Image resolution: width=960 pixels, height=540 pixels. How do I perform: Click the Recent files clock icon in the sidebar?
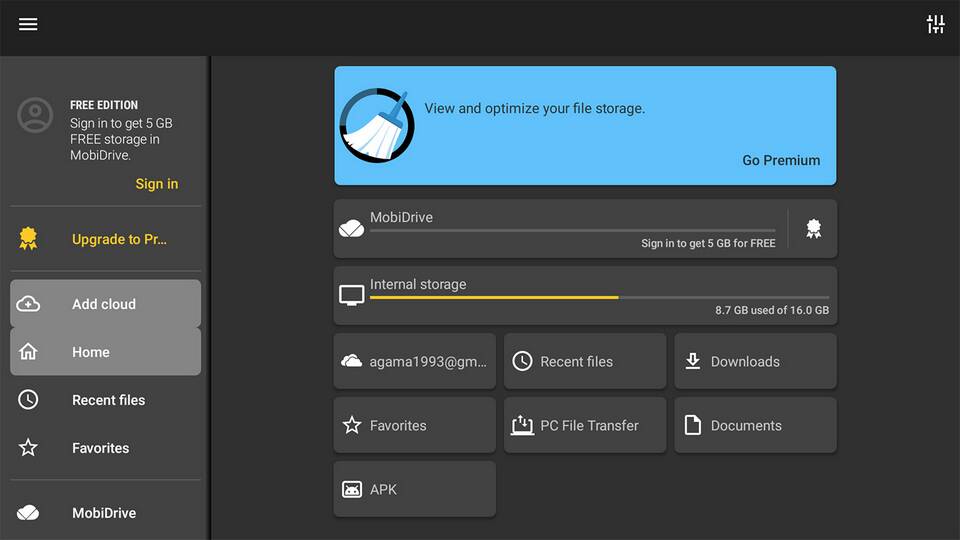[28, 400]
